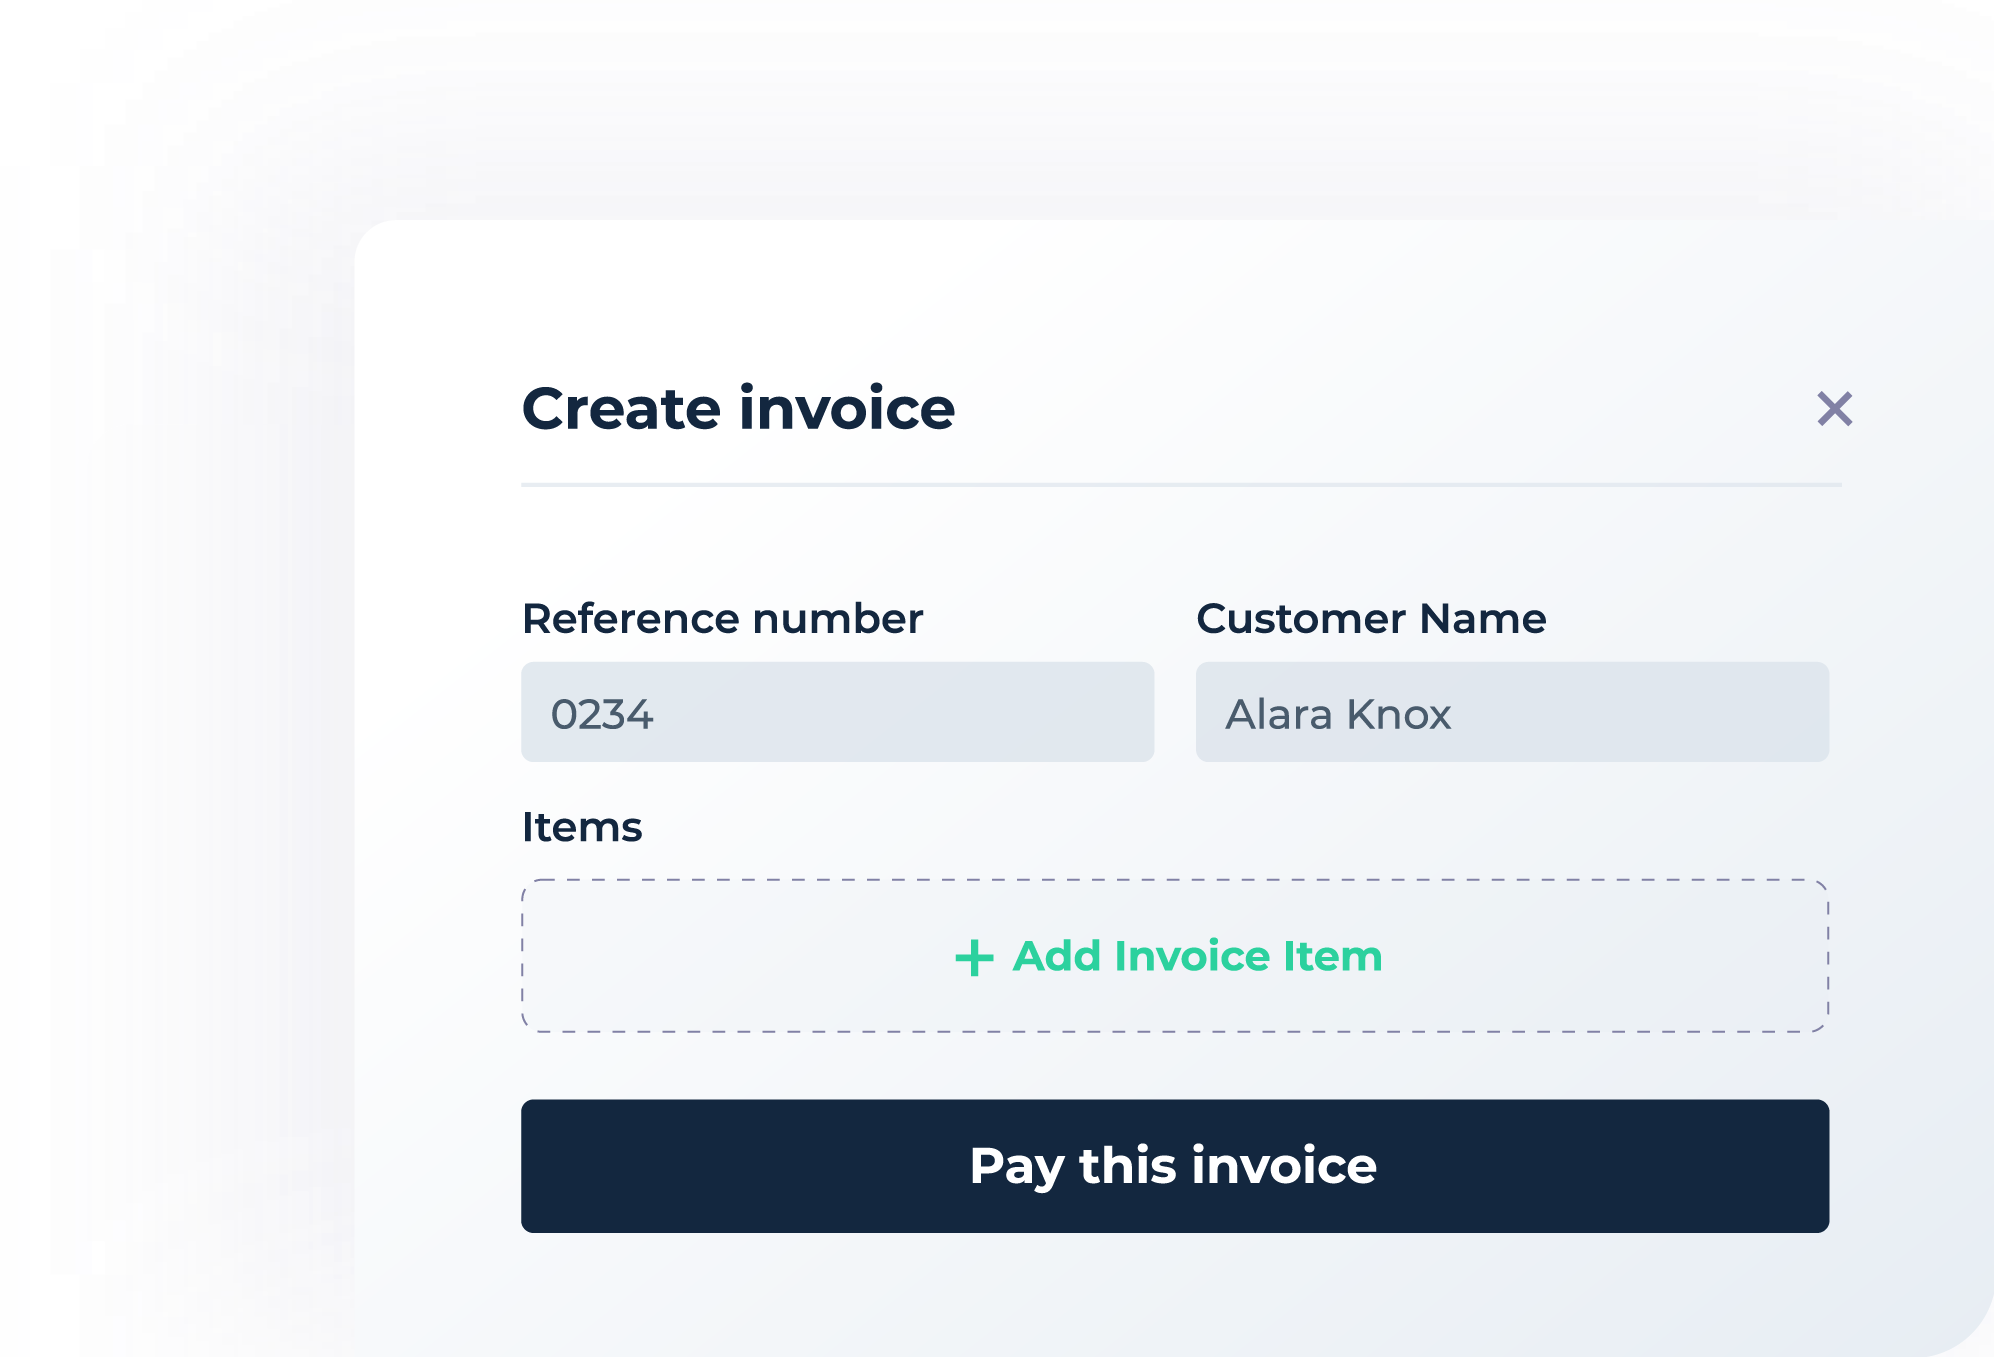Screen dimensions: 1994x1357
Task: Click the Customer Name input field
Action: (x=1512, y=712)
